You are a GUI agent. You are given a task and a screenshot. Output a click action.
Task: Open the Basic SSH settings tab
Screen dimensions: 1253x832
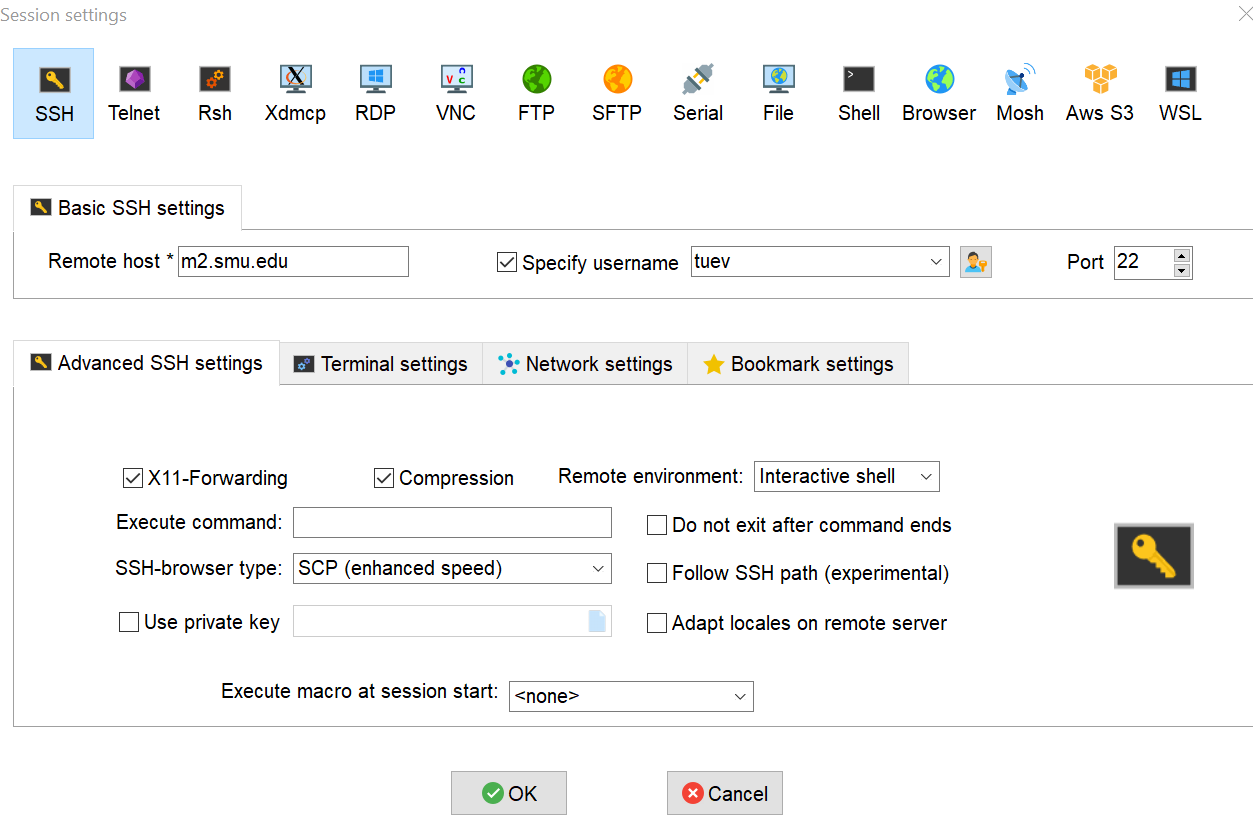click(127, 208)
